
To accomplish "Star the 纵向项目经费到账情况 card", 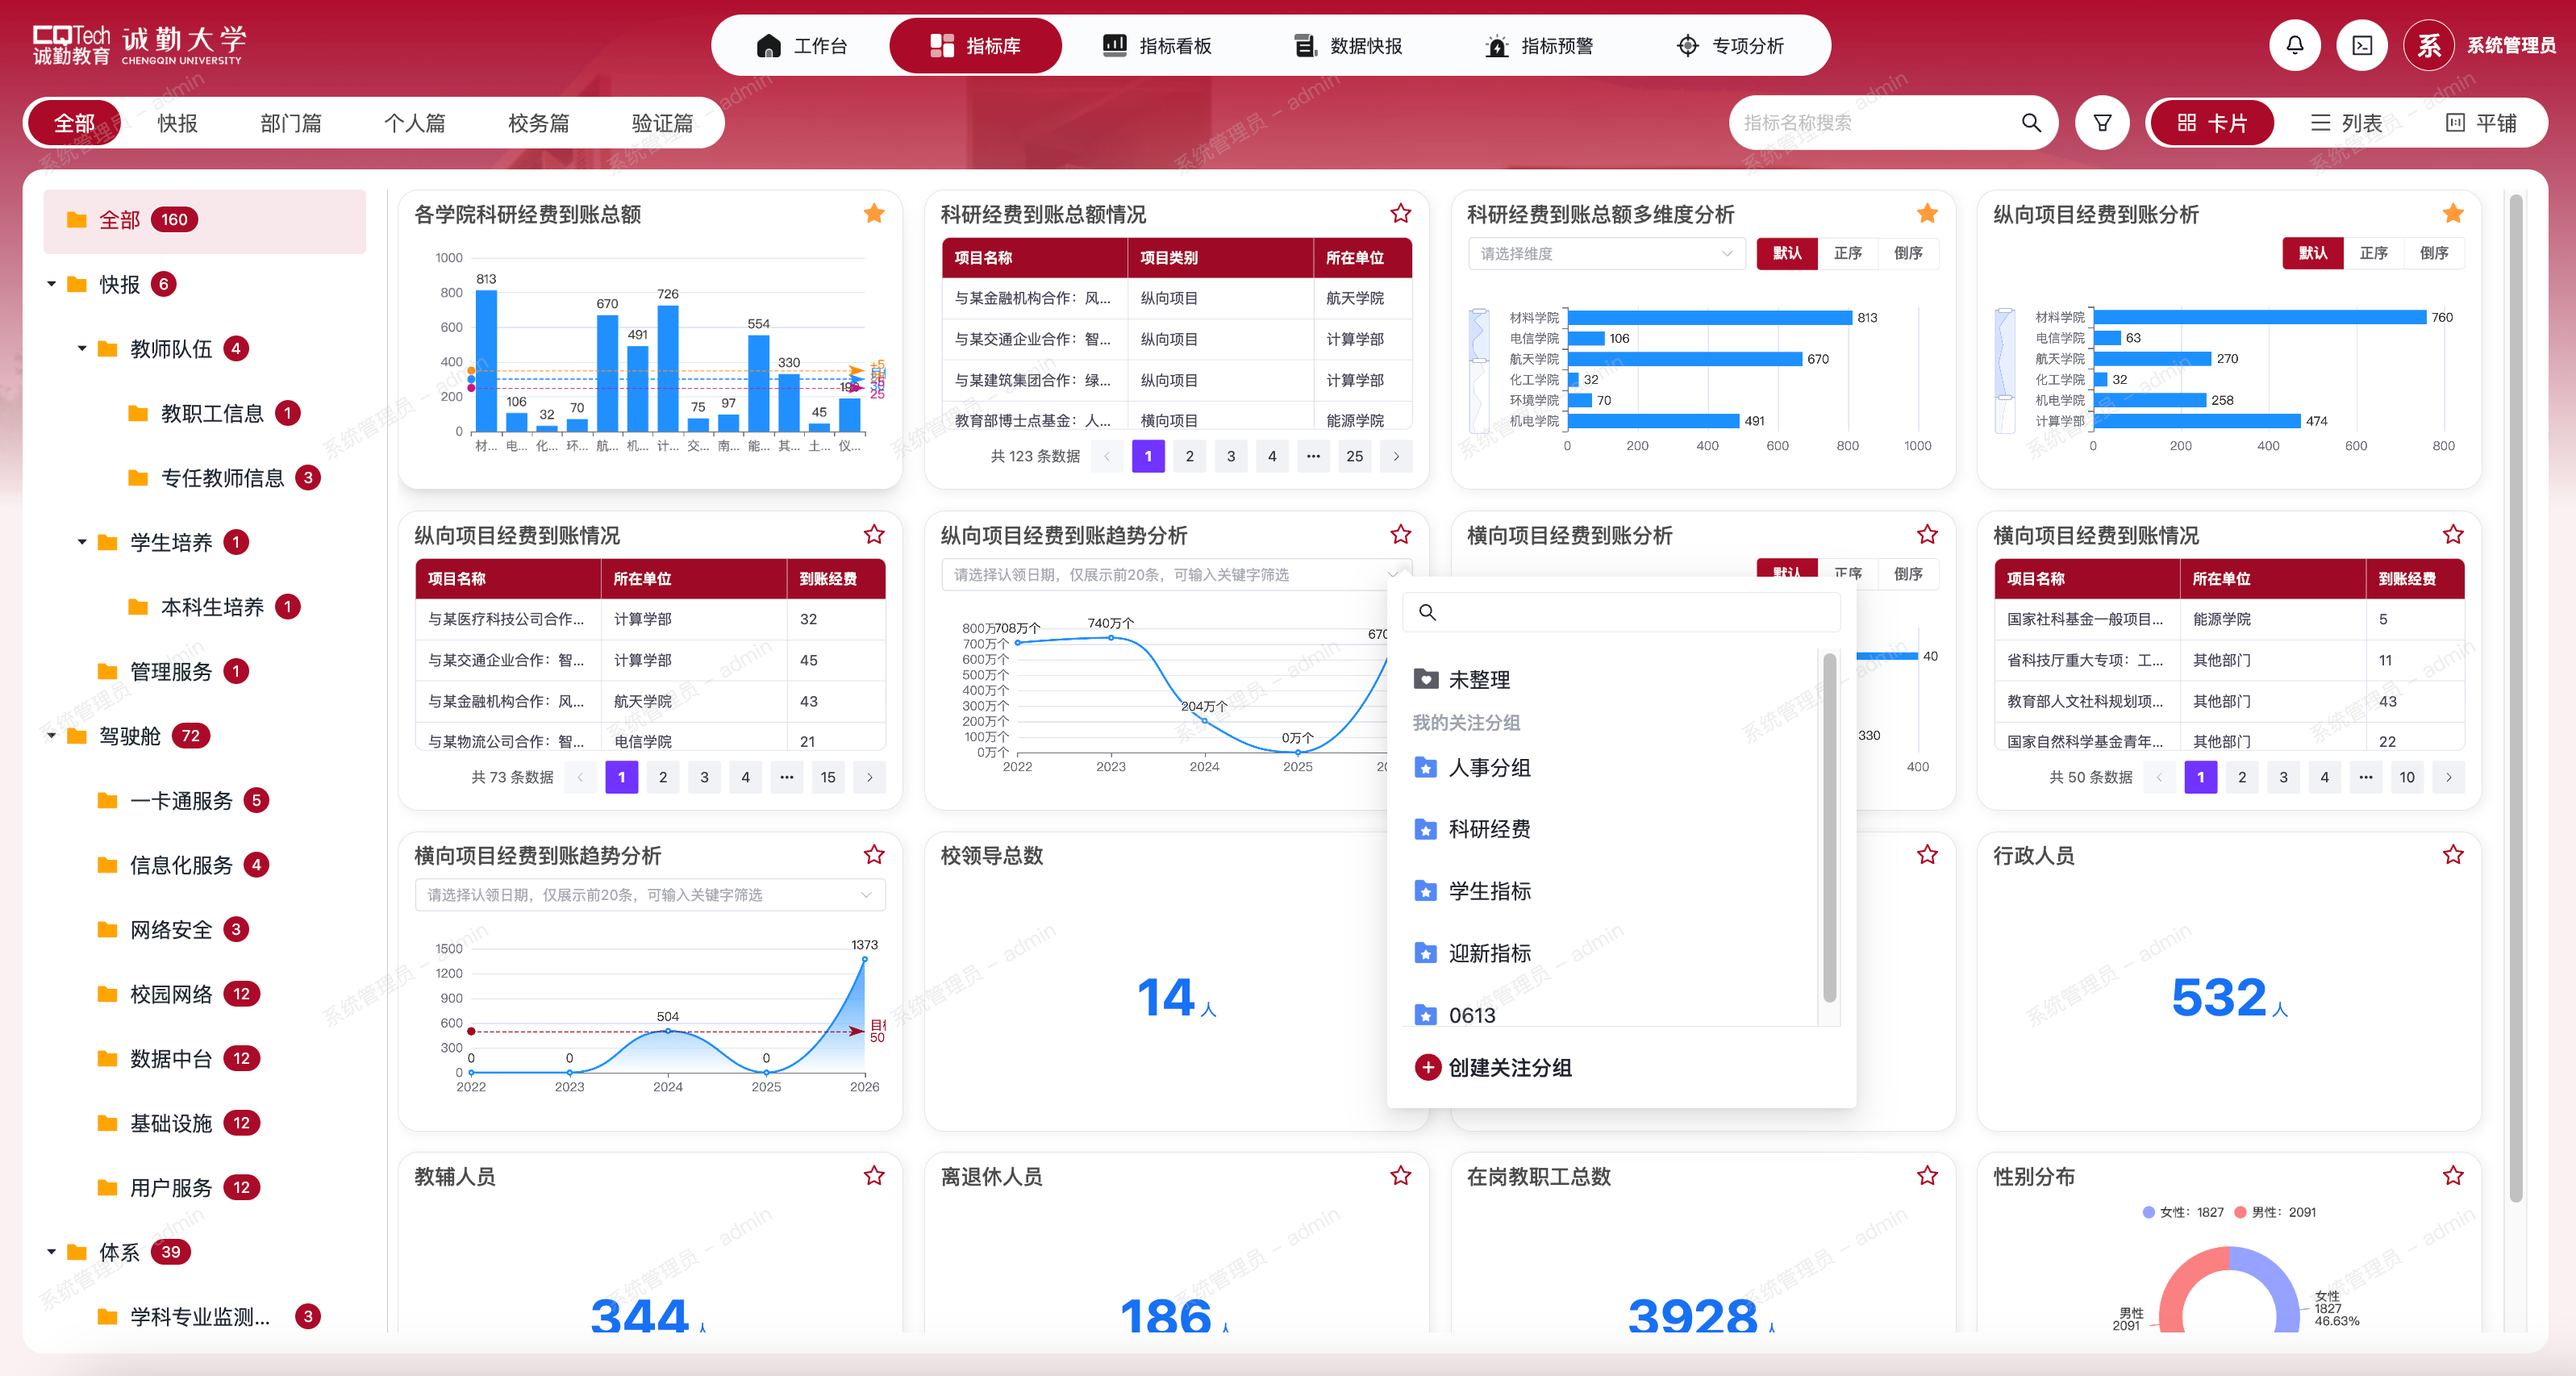I will click(x=874, y=534).
